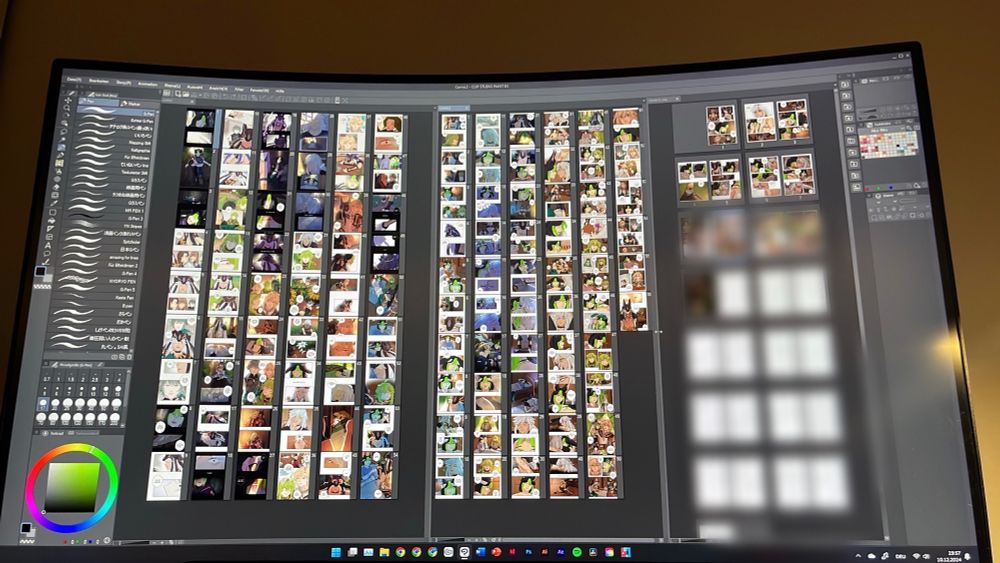Open the Story menu
Screen dimensions: 1000x563
tap(124, 83)
